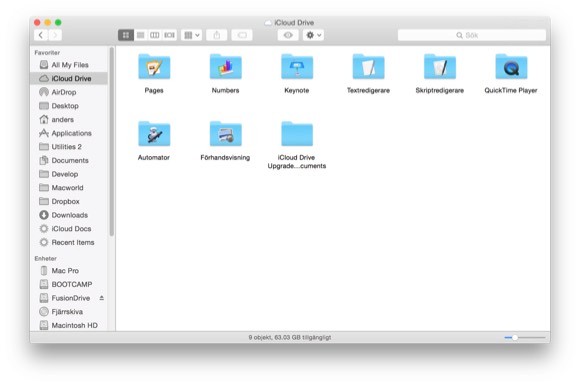Click the Quick Look eye button
Viewport: 580px width, 386px height.
[x=288, y=35]
